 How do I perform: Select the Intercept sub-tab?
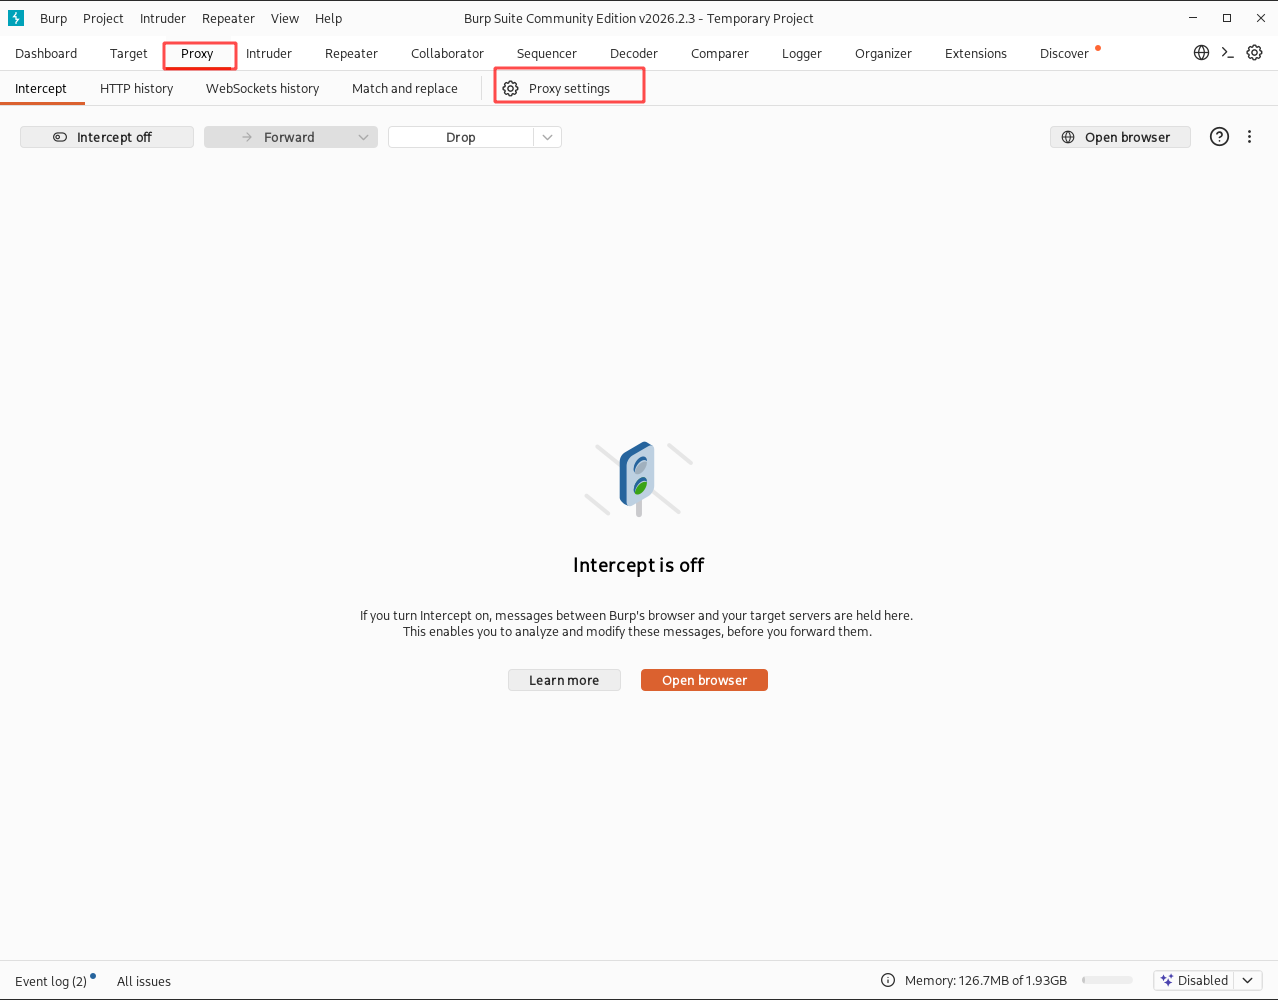pos(41,88)
